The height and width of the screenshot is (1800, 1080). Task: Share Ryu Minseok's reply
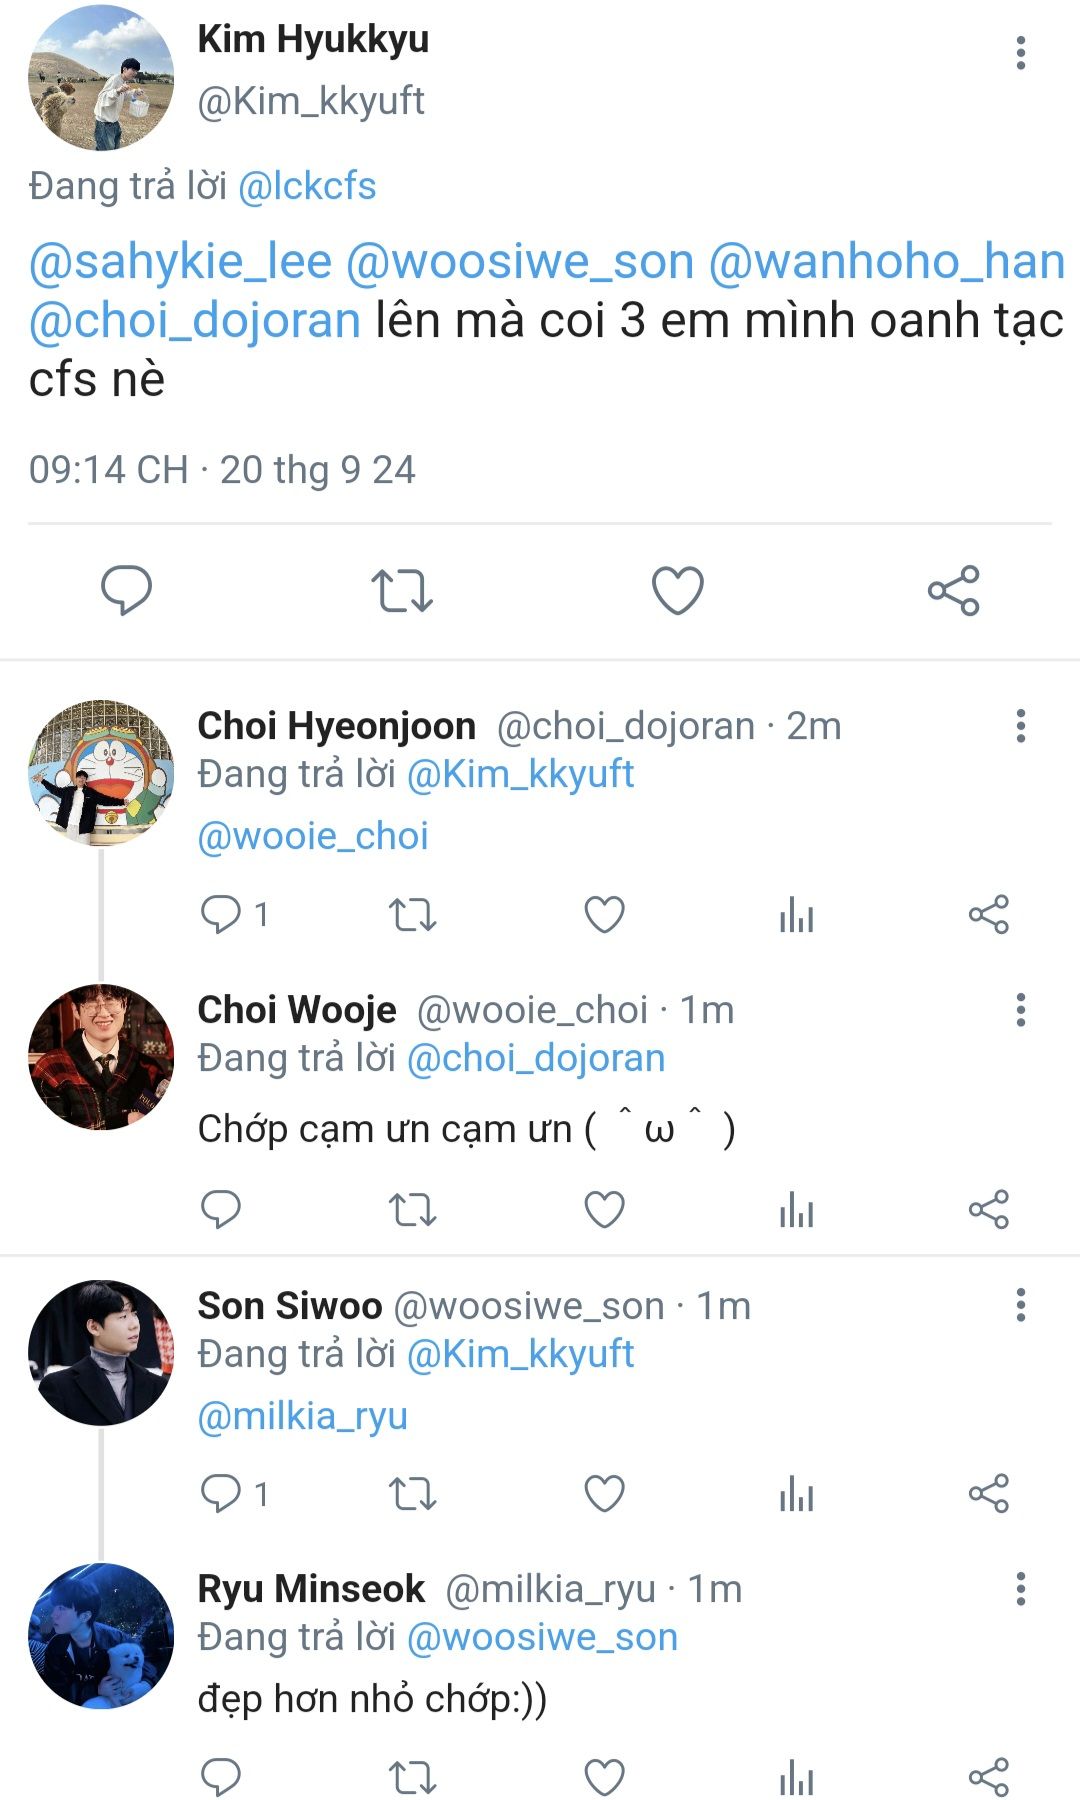[x=988, y=1777]
